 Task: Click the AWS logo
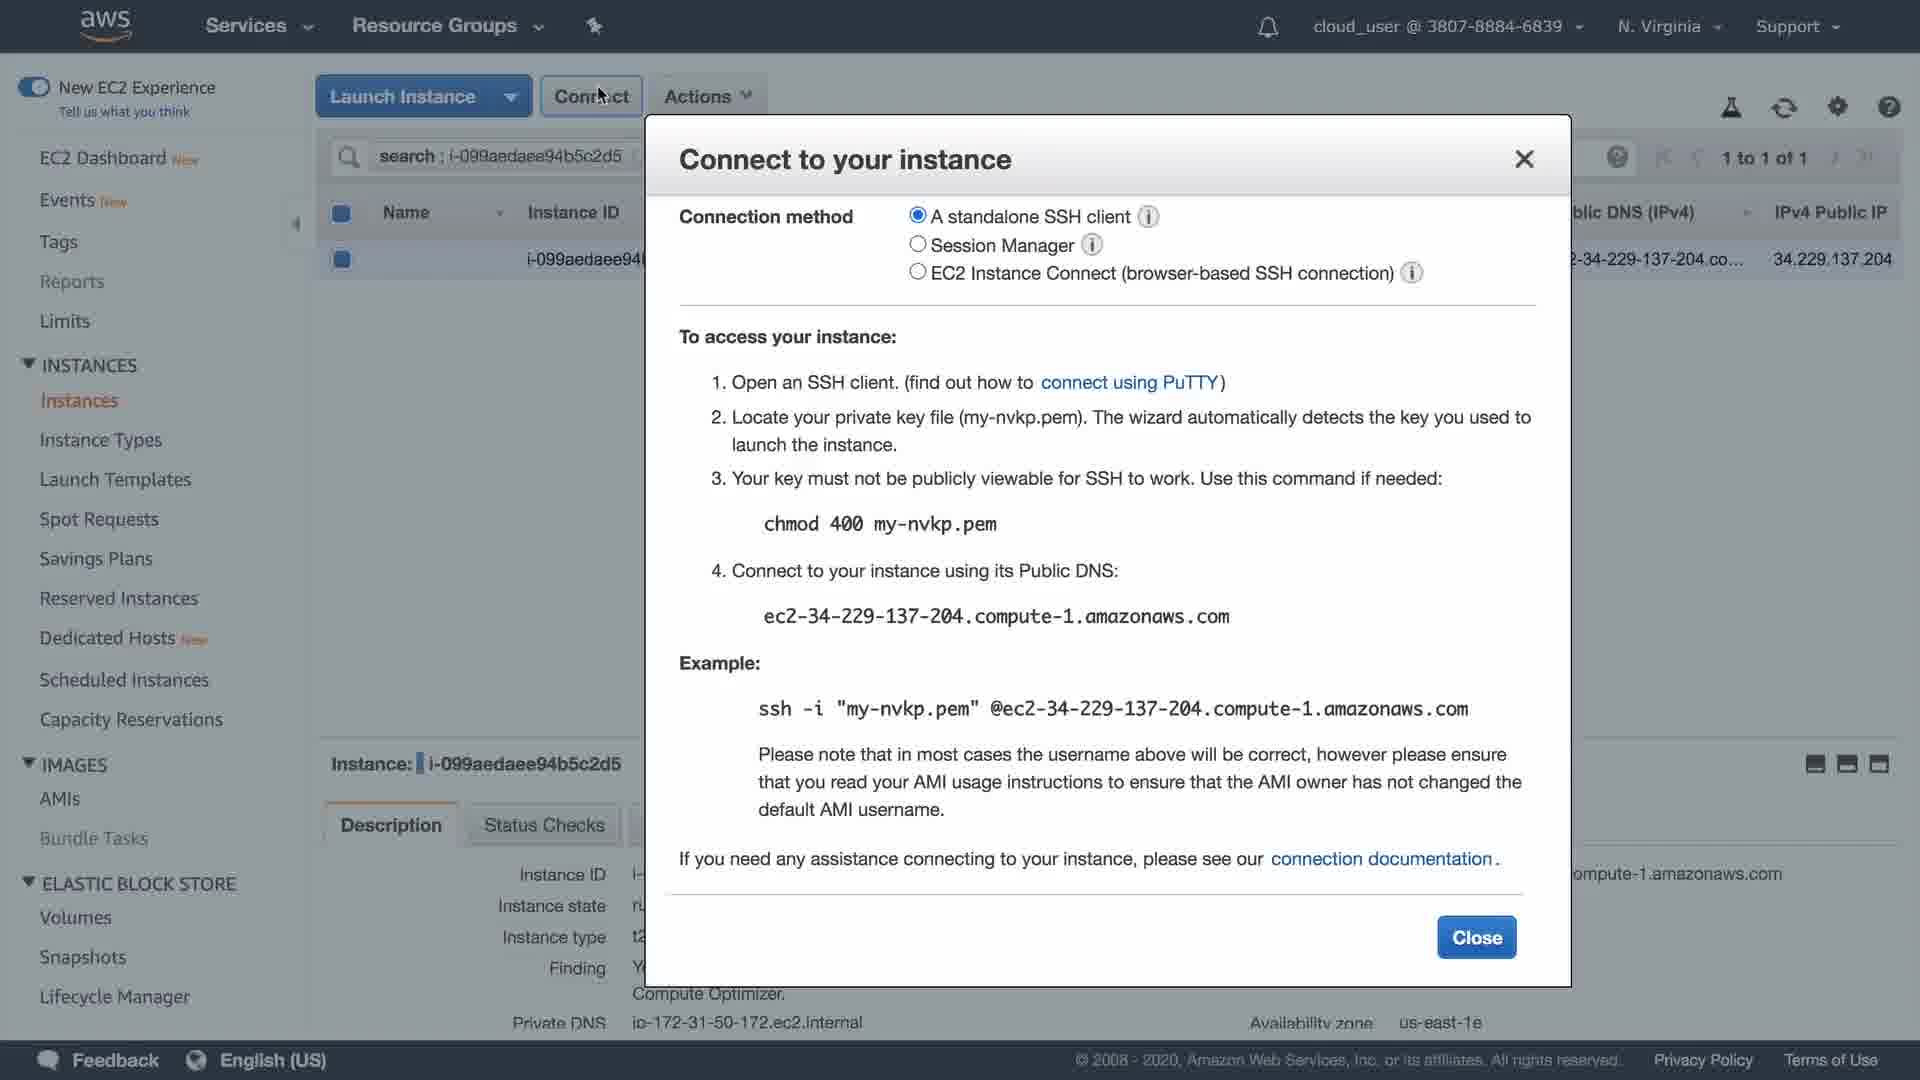106,25
